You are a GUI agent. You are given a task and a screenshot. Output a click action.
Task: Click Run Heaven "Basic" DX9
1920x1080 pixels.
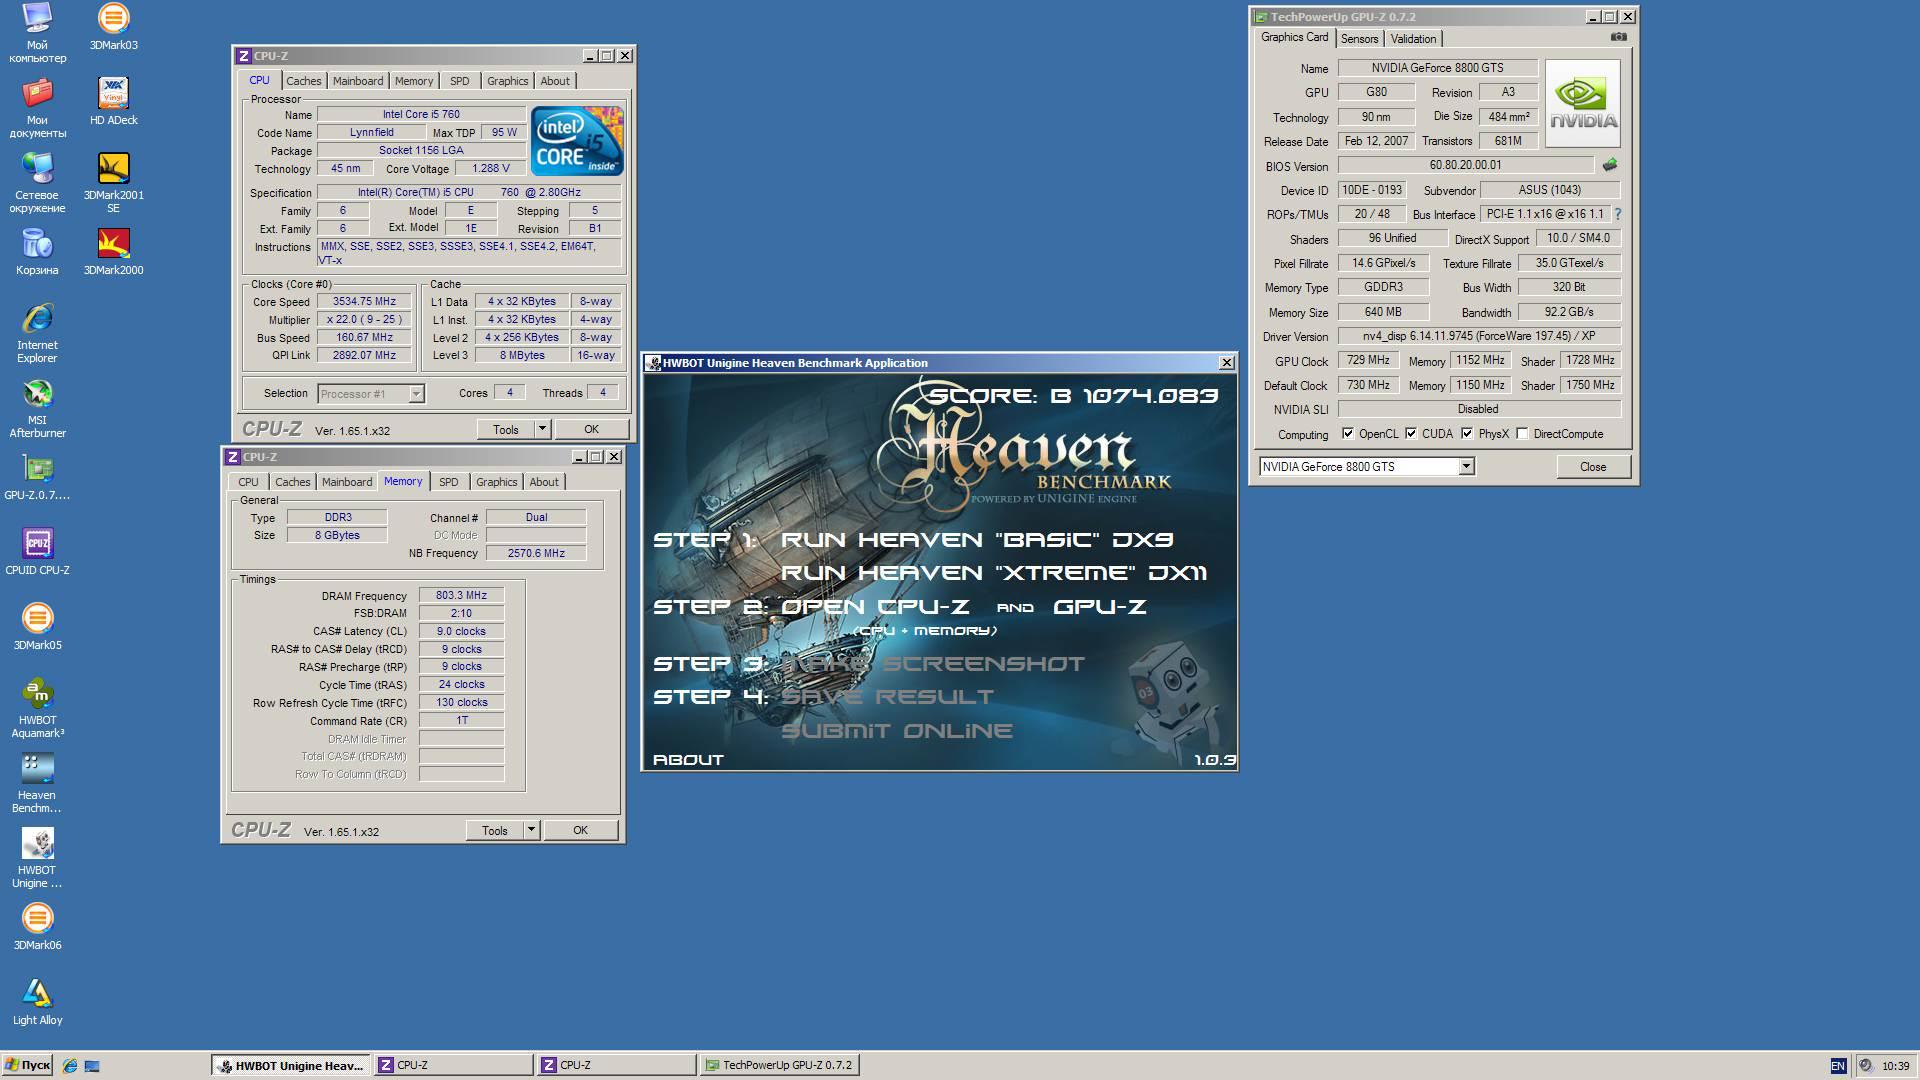(977, 540)
